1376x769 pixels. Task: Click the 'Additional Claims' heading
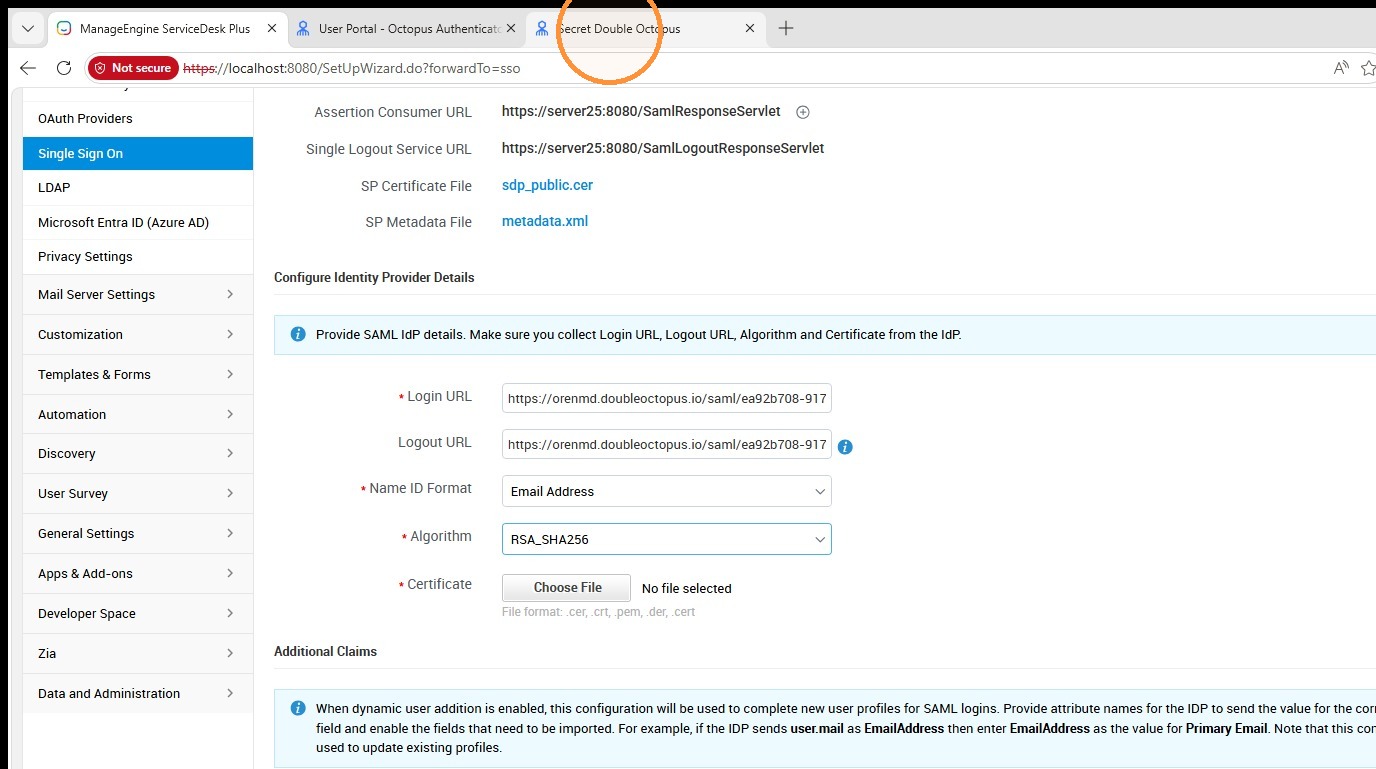[x=325, y=651]
